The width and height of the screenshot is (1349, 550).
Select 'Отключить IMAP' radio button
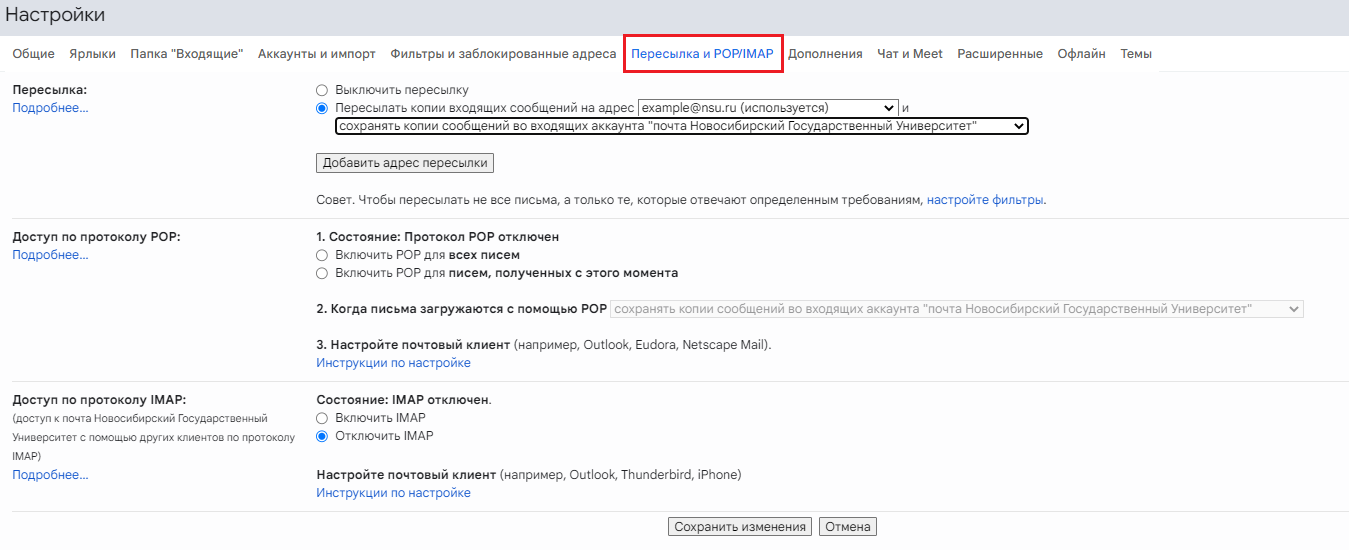[x=322, y=436]
